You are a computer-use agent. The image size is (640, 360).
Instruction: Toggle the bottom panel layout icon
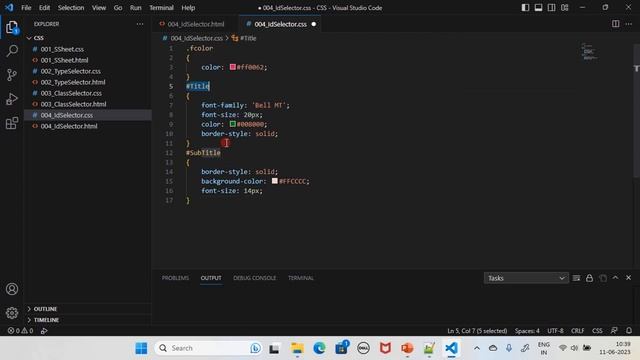[538, 7]
